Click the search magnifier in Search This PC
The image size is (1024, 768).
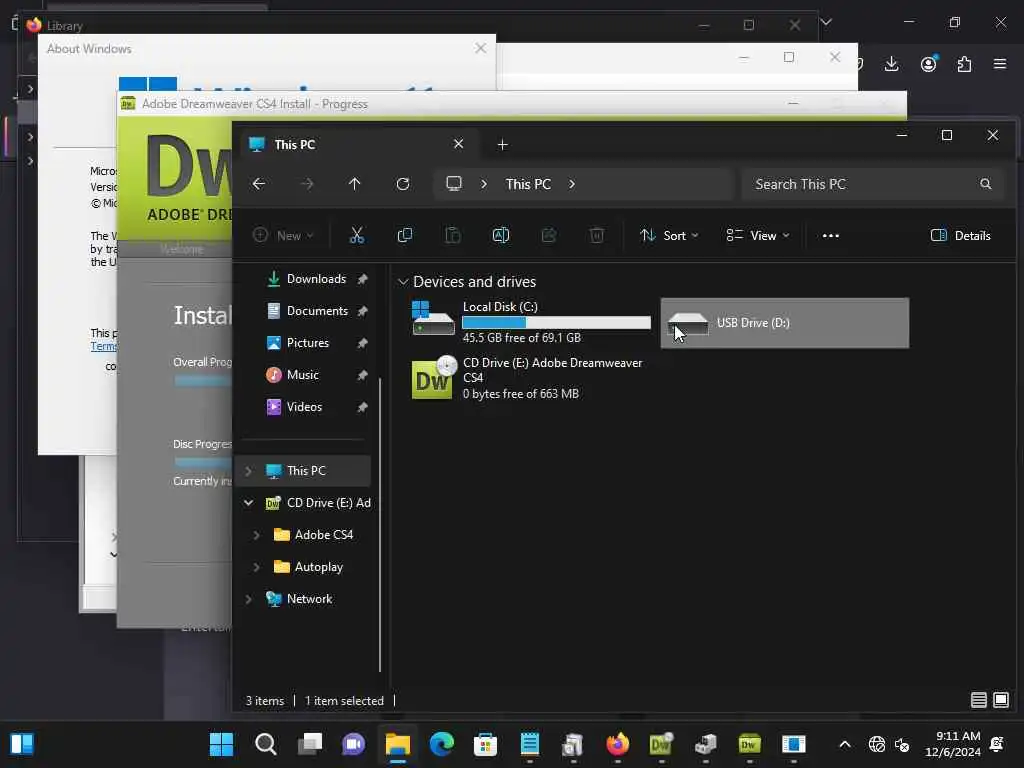985,184
